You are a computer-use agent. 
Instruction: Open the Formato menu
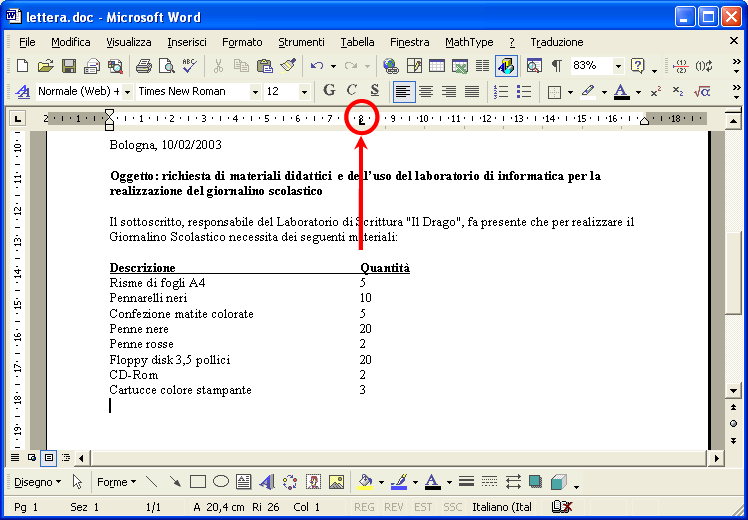[242, 42]
